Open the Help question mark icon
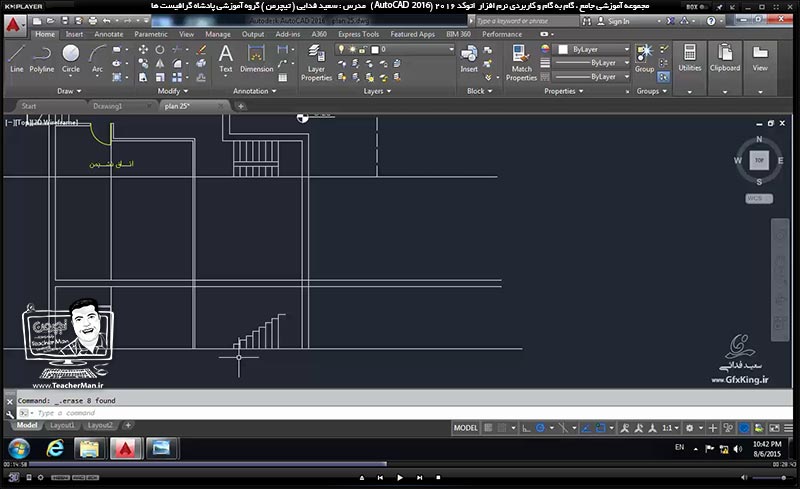800x489 pixels. pos(711,21)
